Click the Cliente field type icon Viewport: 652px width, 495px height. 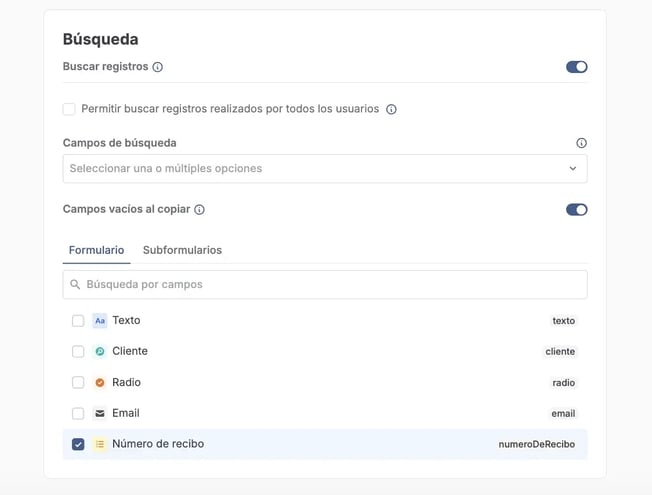coord(100,352)
